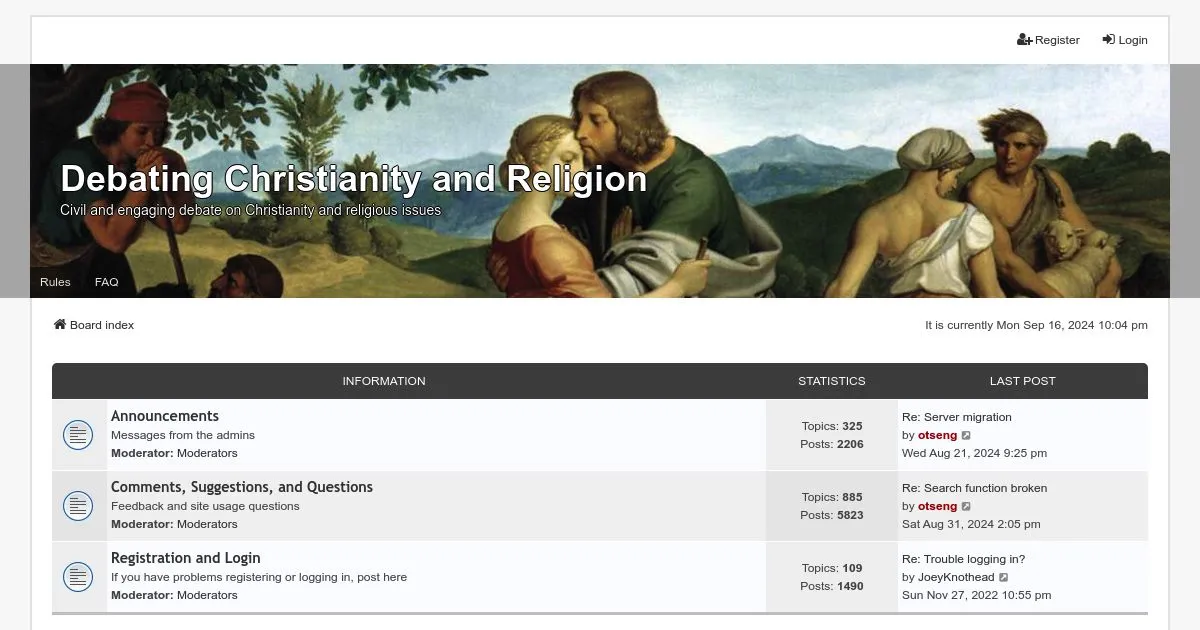Open Comments, Suggestions, and Questions forum
The image size is (1200, 630).
click(x=241, y=487)
